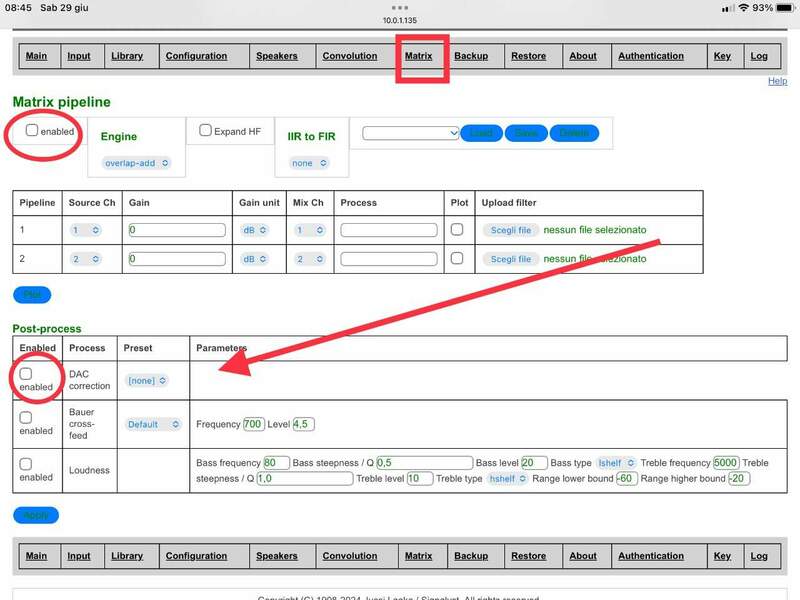Viewport: 800px width, 600px height.
Task: Toggle the Expand HF checkbox
Action: 206,131
